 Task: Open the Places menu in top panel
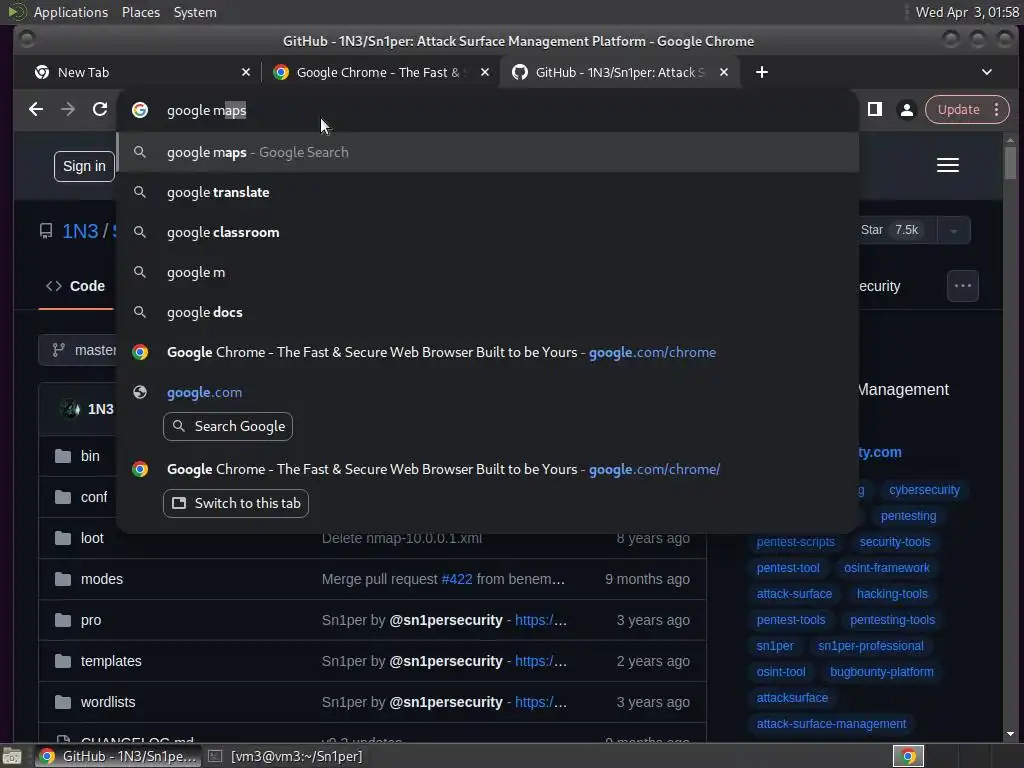(140, 12)
